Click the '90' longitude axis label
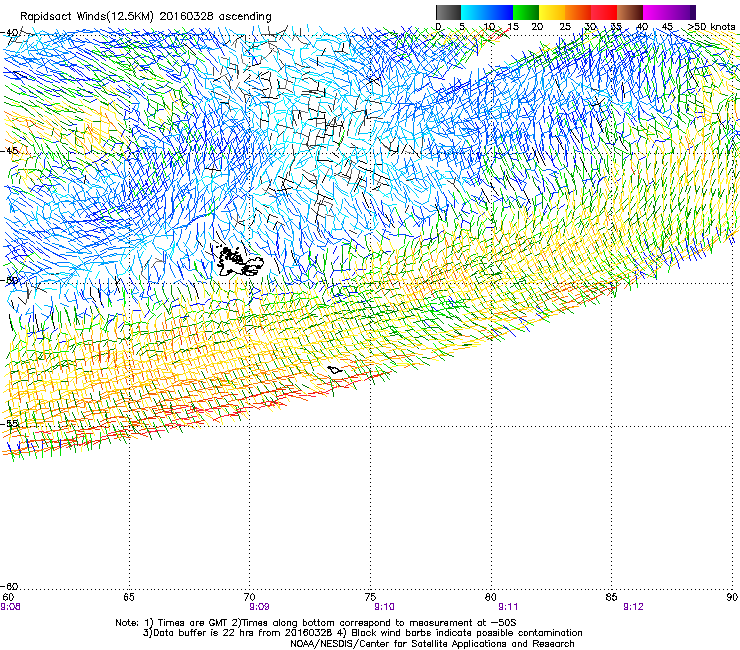Screen dimensions: 740x650 [732, 598]
